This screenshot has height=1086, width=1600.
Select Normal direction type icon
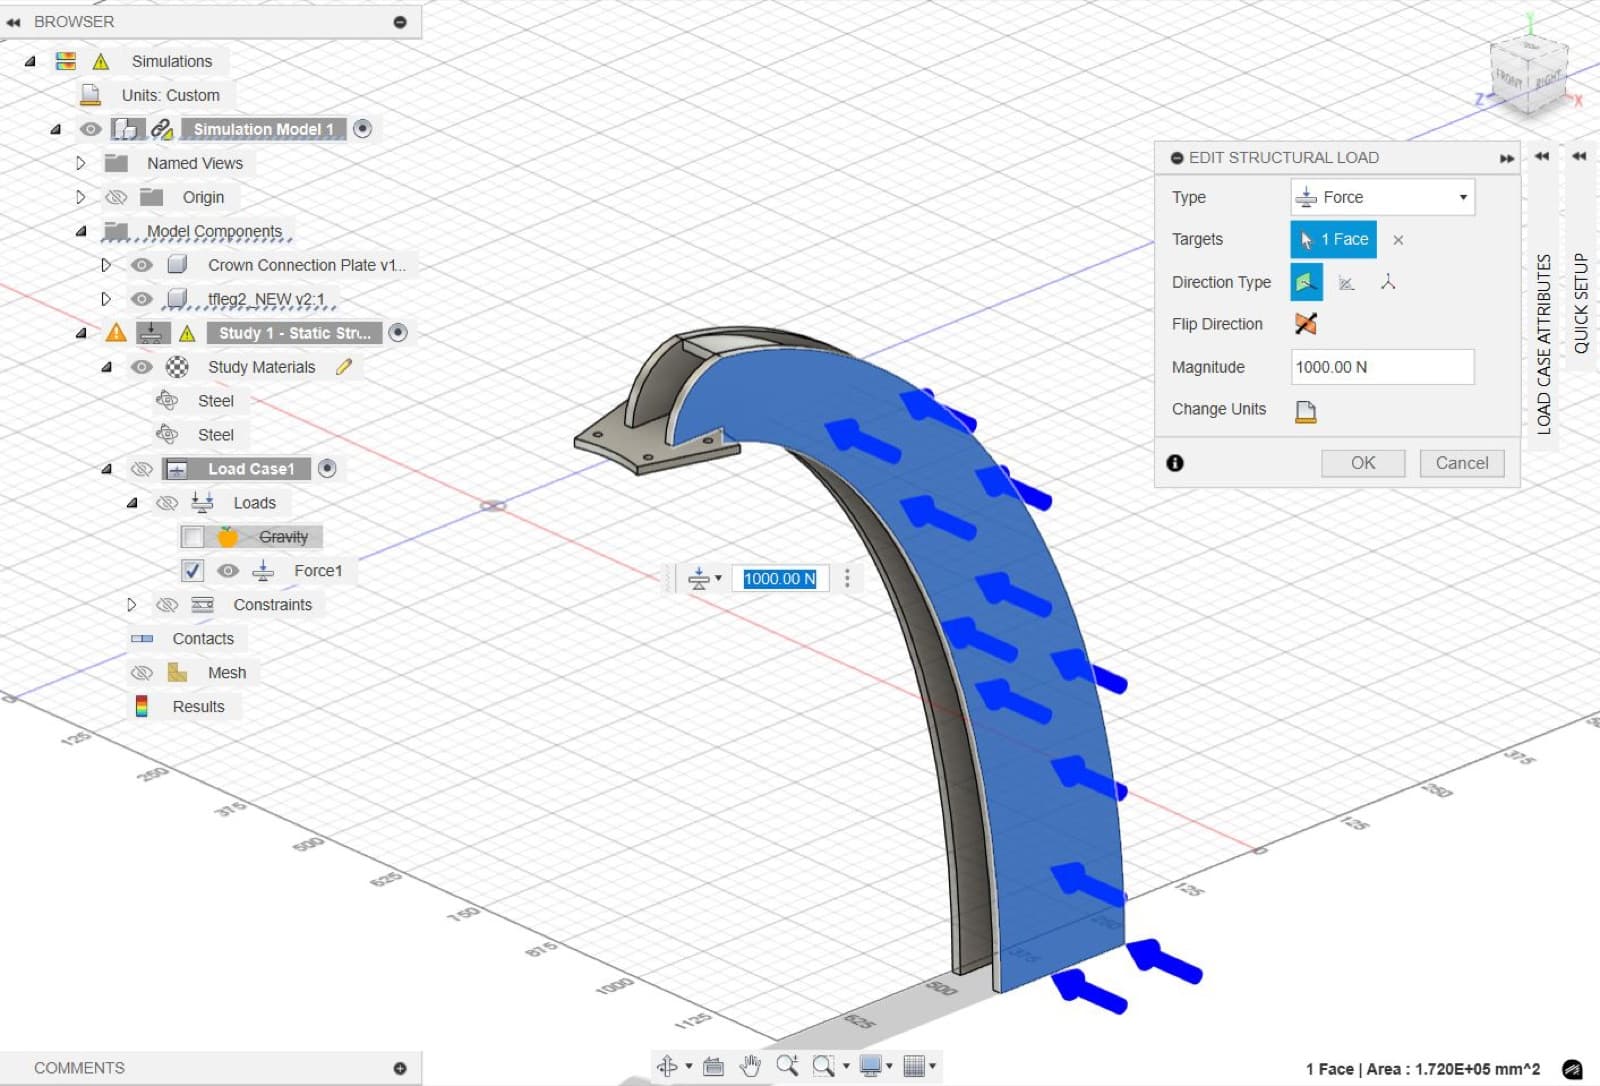tap(1306, 282)
